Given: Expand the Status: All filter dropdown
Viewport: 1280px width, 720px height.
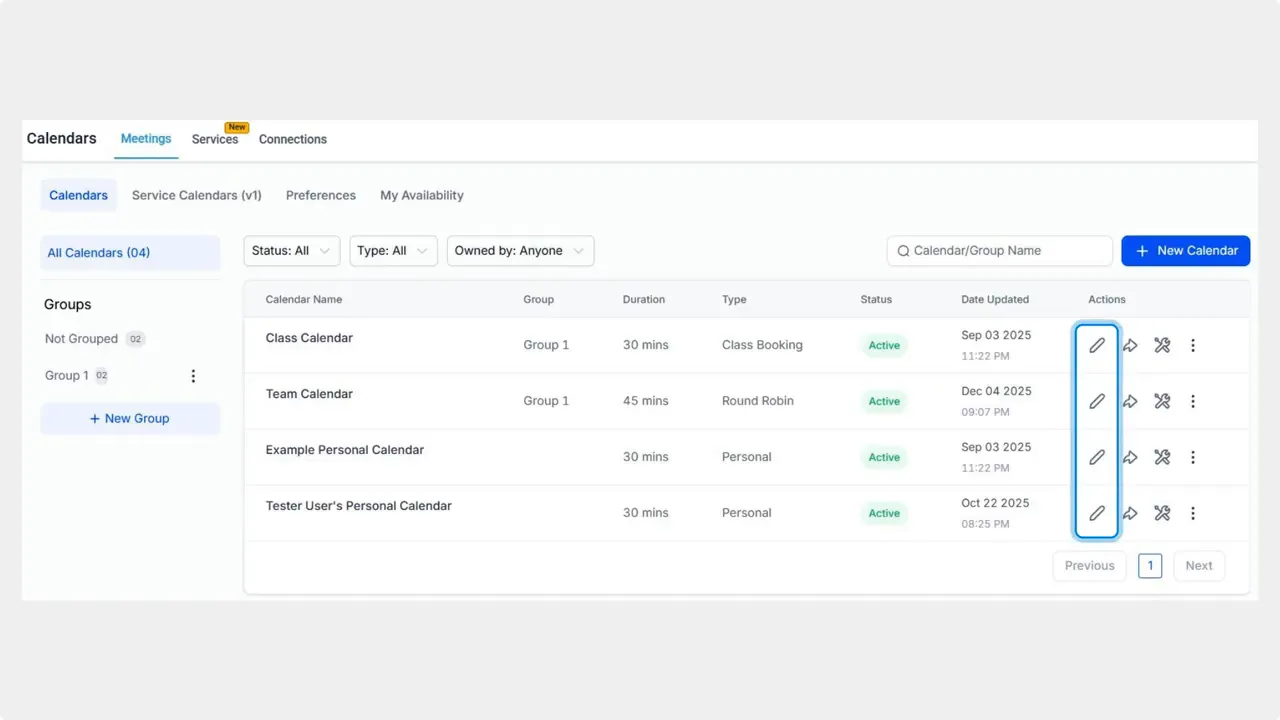Looking at the screenshot, I should [291, 251].
